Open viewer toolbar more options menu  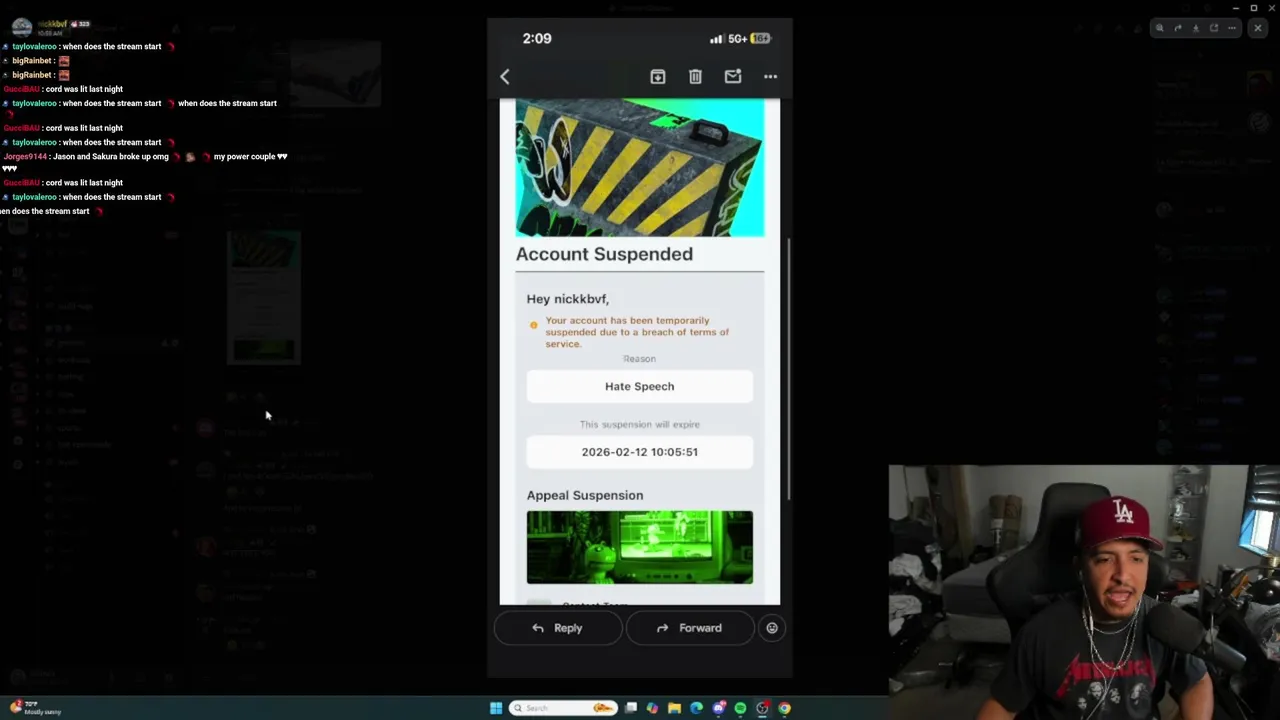(1232, 28)
